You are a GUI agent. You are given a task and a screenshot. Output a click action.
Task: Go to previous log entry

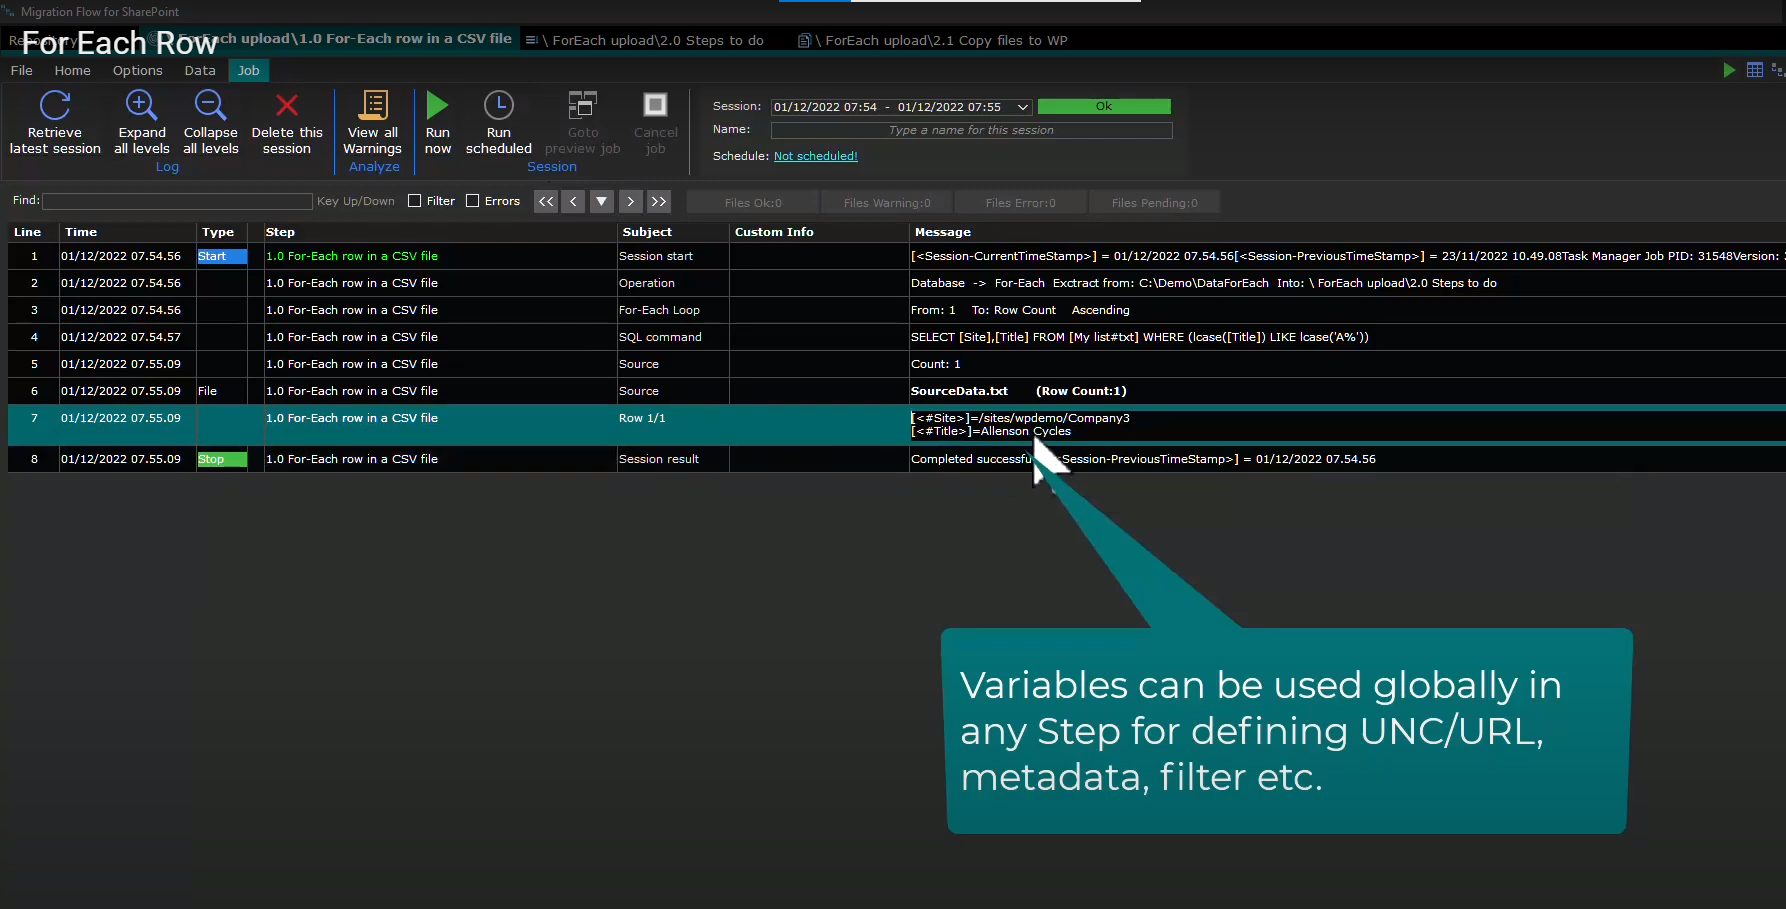click(x=574, y=201)
